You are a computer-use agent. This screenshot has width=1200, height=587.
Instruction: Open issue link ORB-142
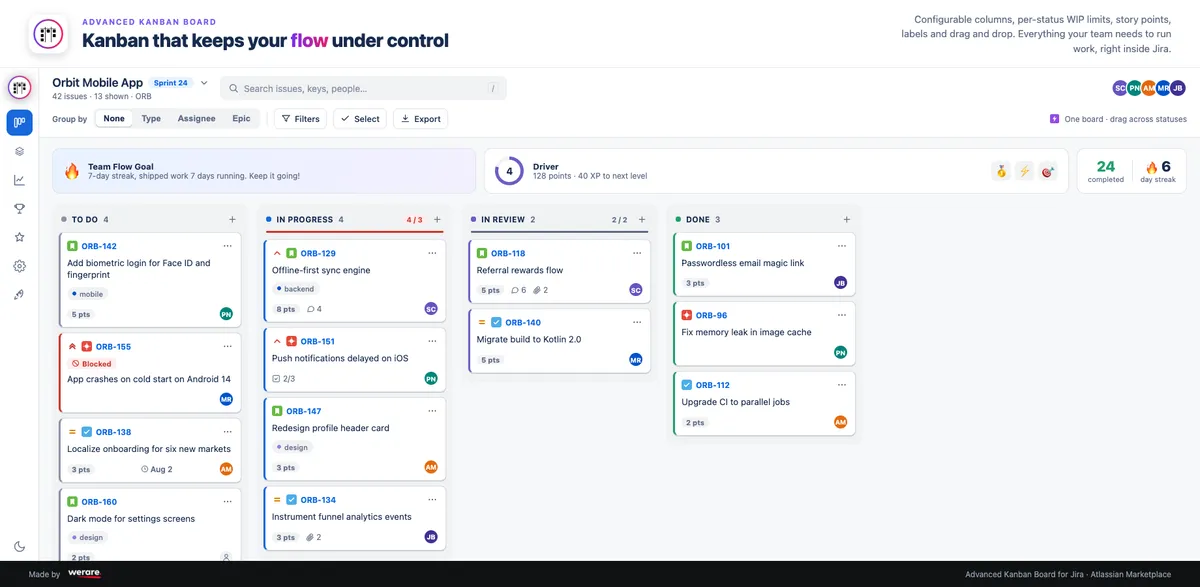coord(99,246)
